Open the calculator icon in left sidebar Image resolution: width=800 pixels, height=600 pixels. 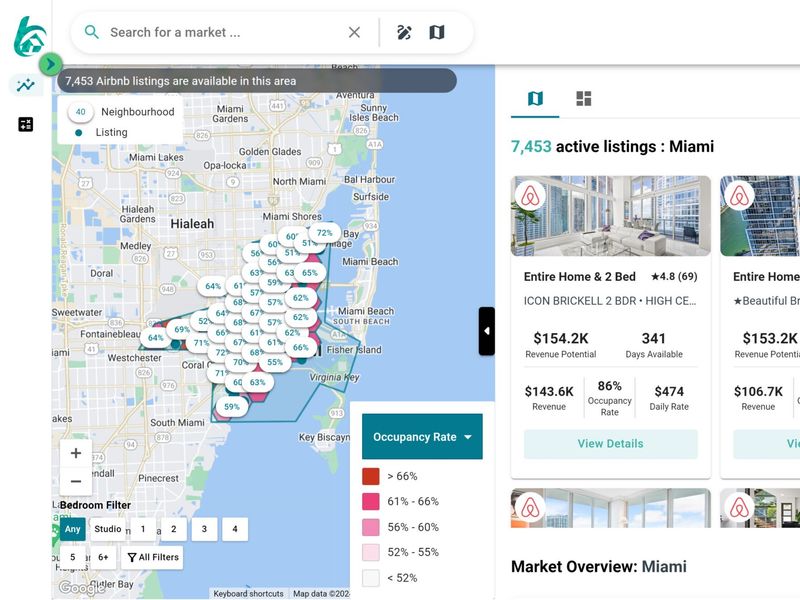pos(26,124)
